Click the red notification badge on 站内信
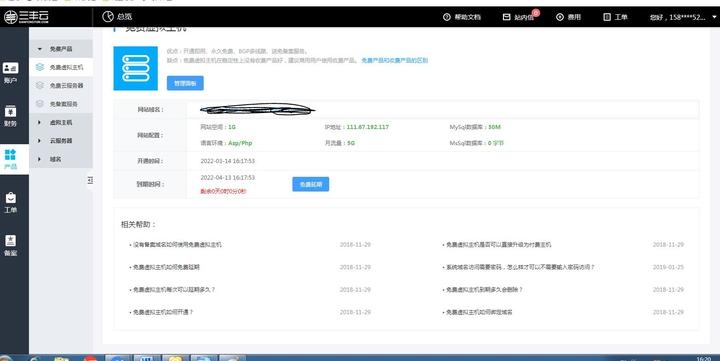720x361 pixels. coord(535,13)
